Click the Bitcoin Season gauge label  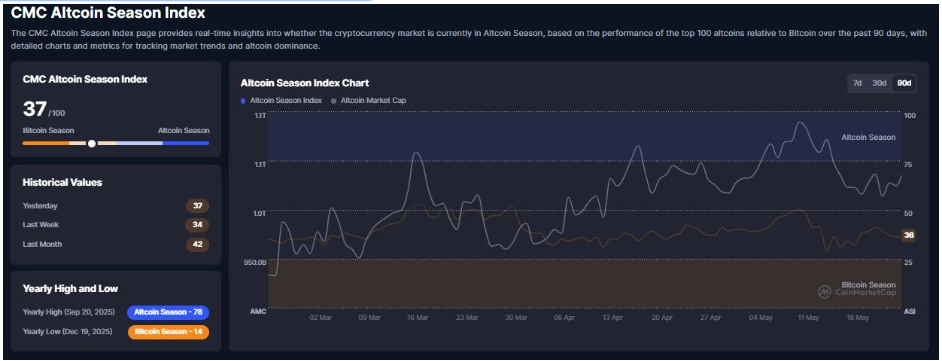tap(48, 130)
